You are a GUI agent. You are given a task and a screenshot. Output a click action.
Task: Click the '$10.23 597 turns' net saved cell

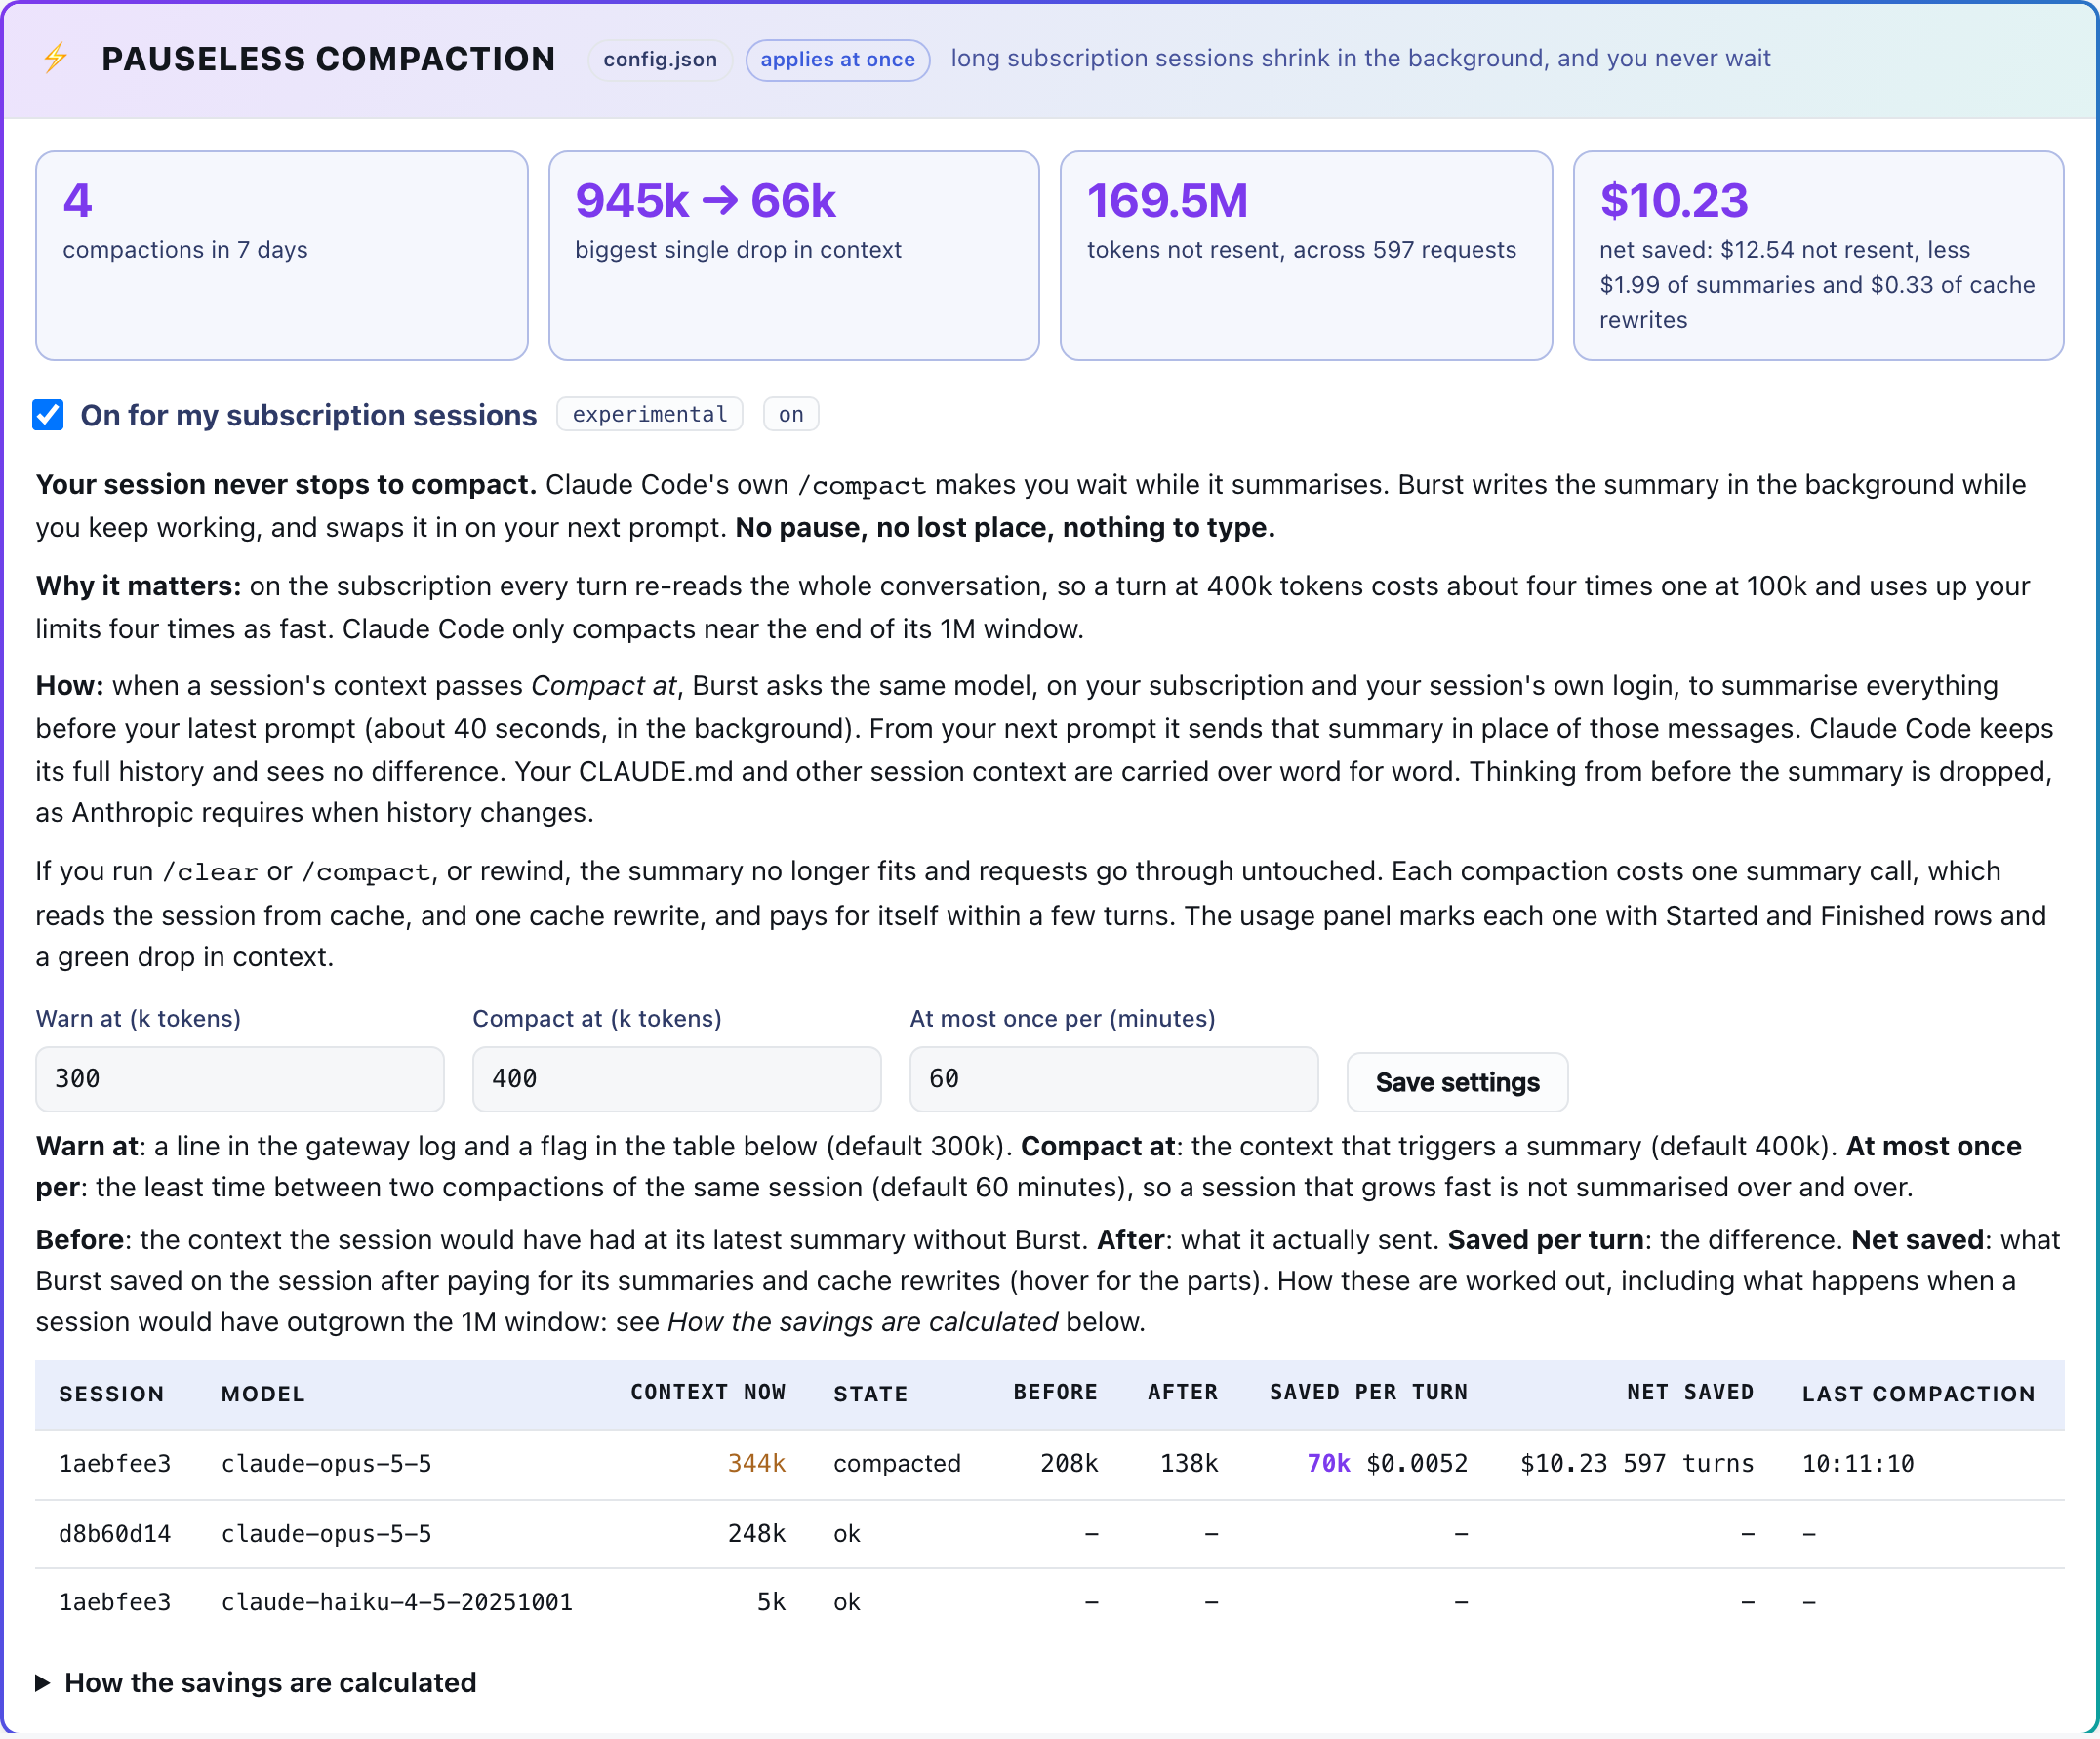[1638, 1464]
